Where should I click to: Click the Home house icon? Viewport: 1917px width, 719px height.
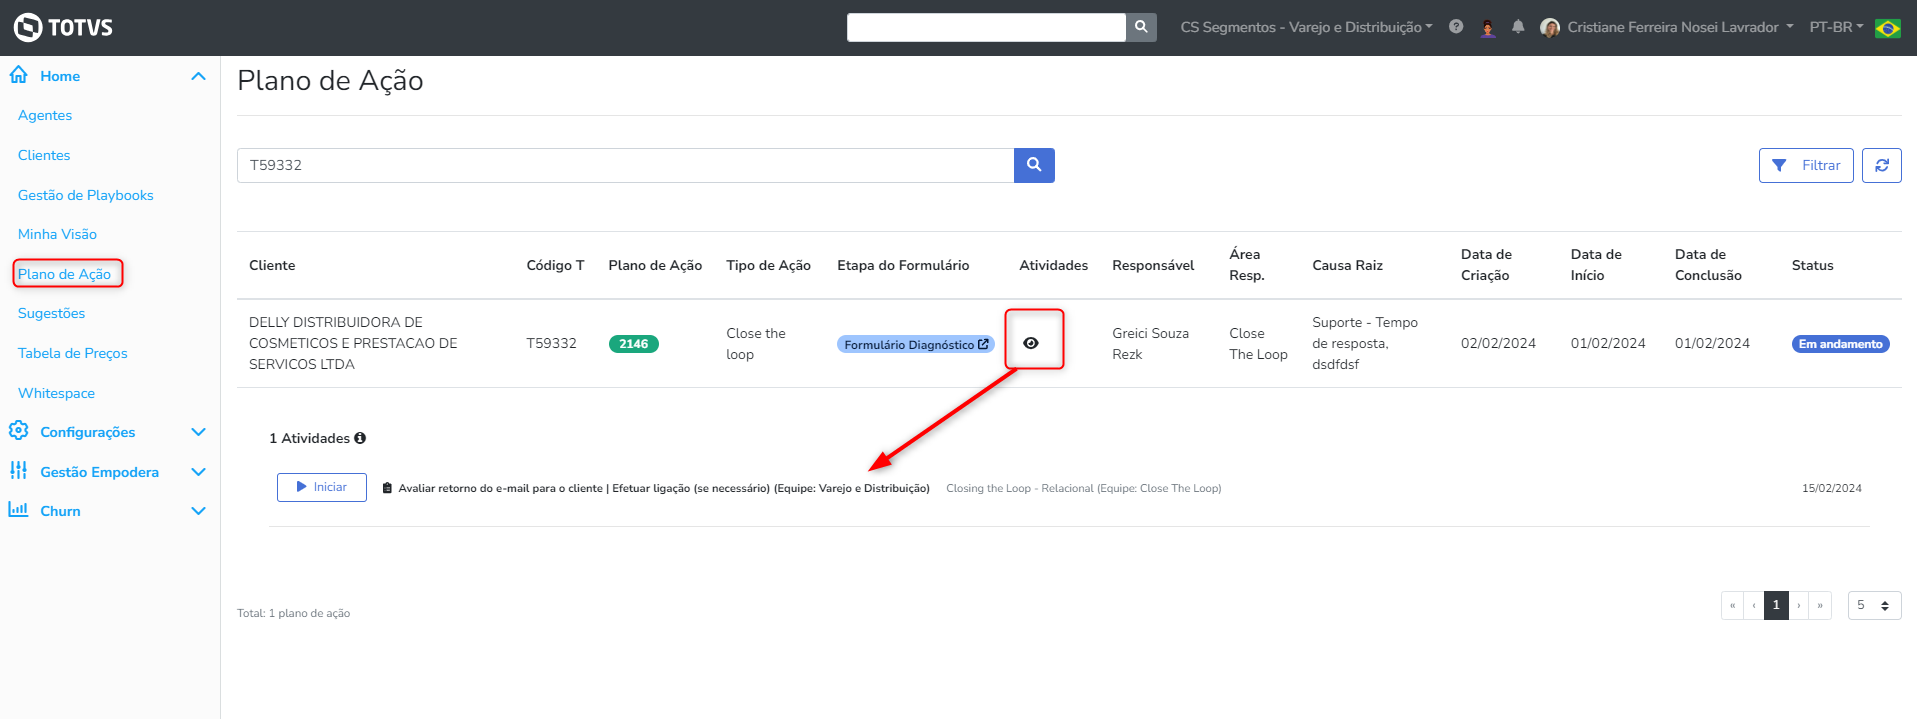[x=18, y=75]
